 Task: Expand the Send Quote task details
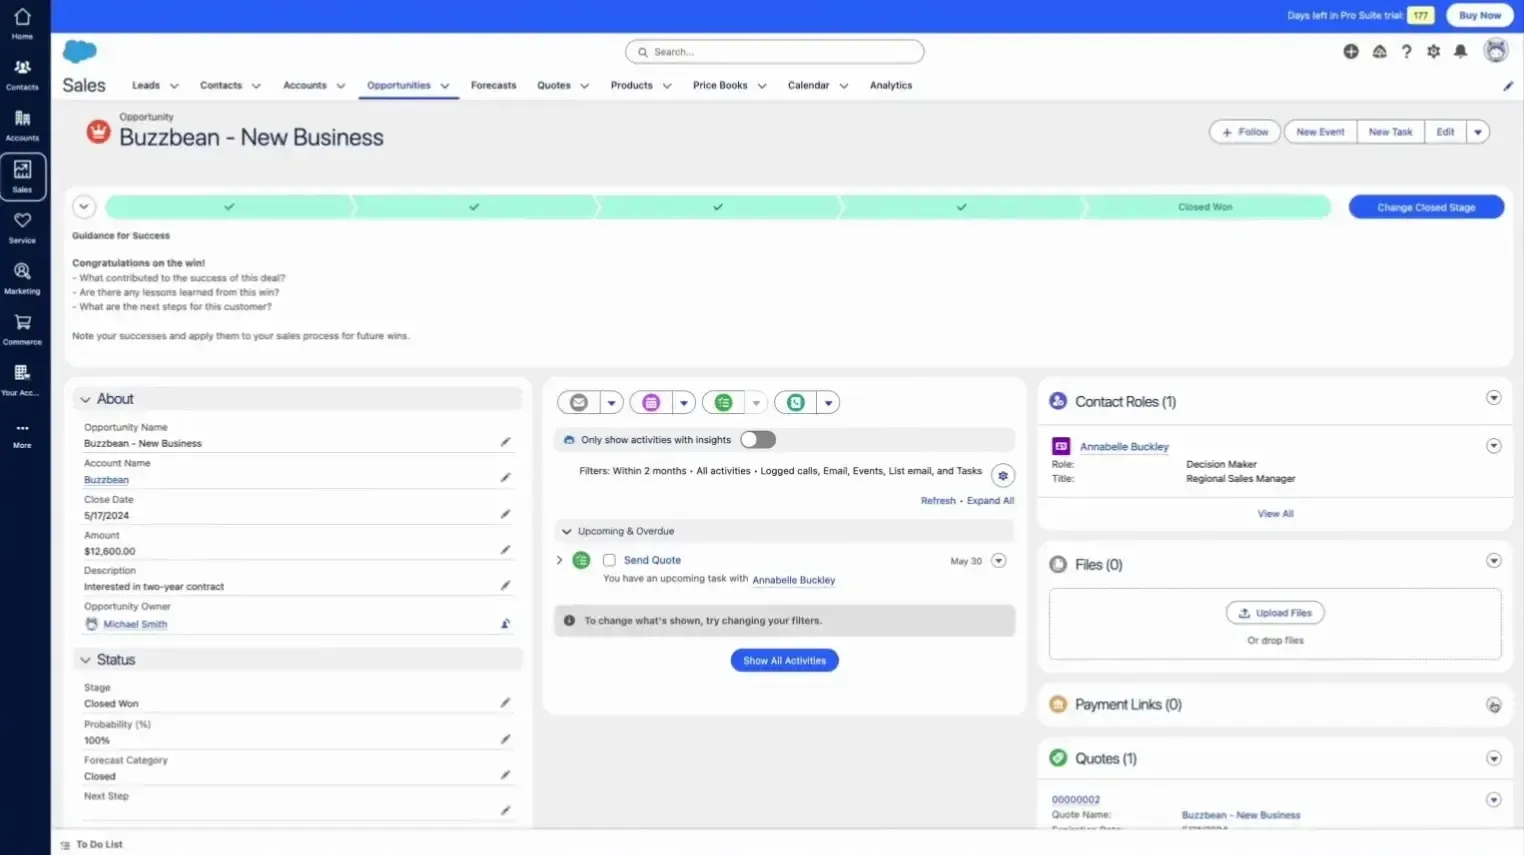(x=560, y=560)
